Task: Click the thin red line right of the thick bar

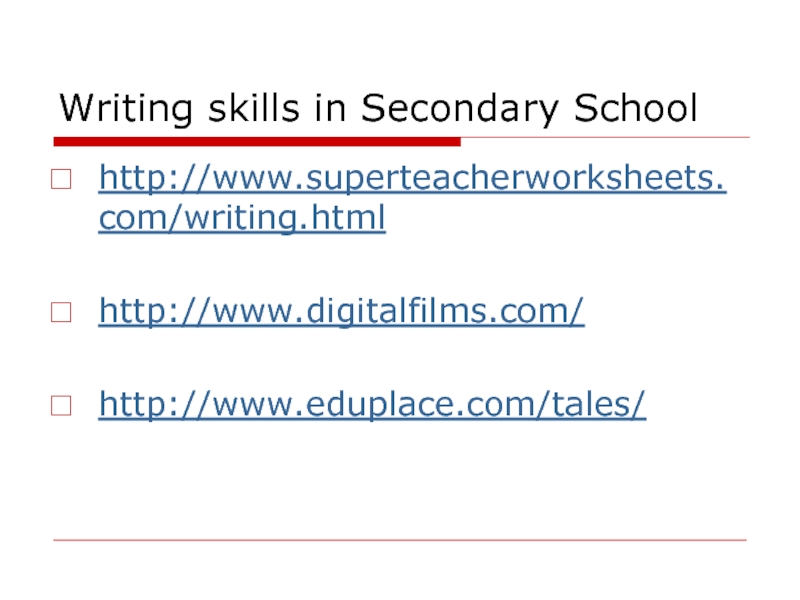Action: tap(600, 138)
